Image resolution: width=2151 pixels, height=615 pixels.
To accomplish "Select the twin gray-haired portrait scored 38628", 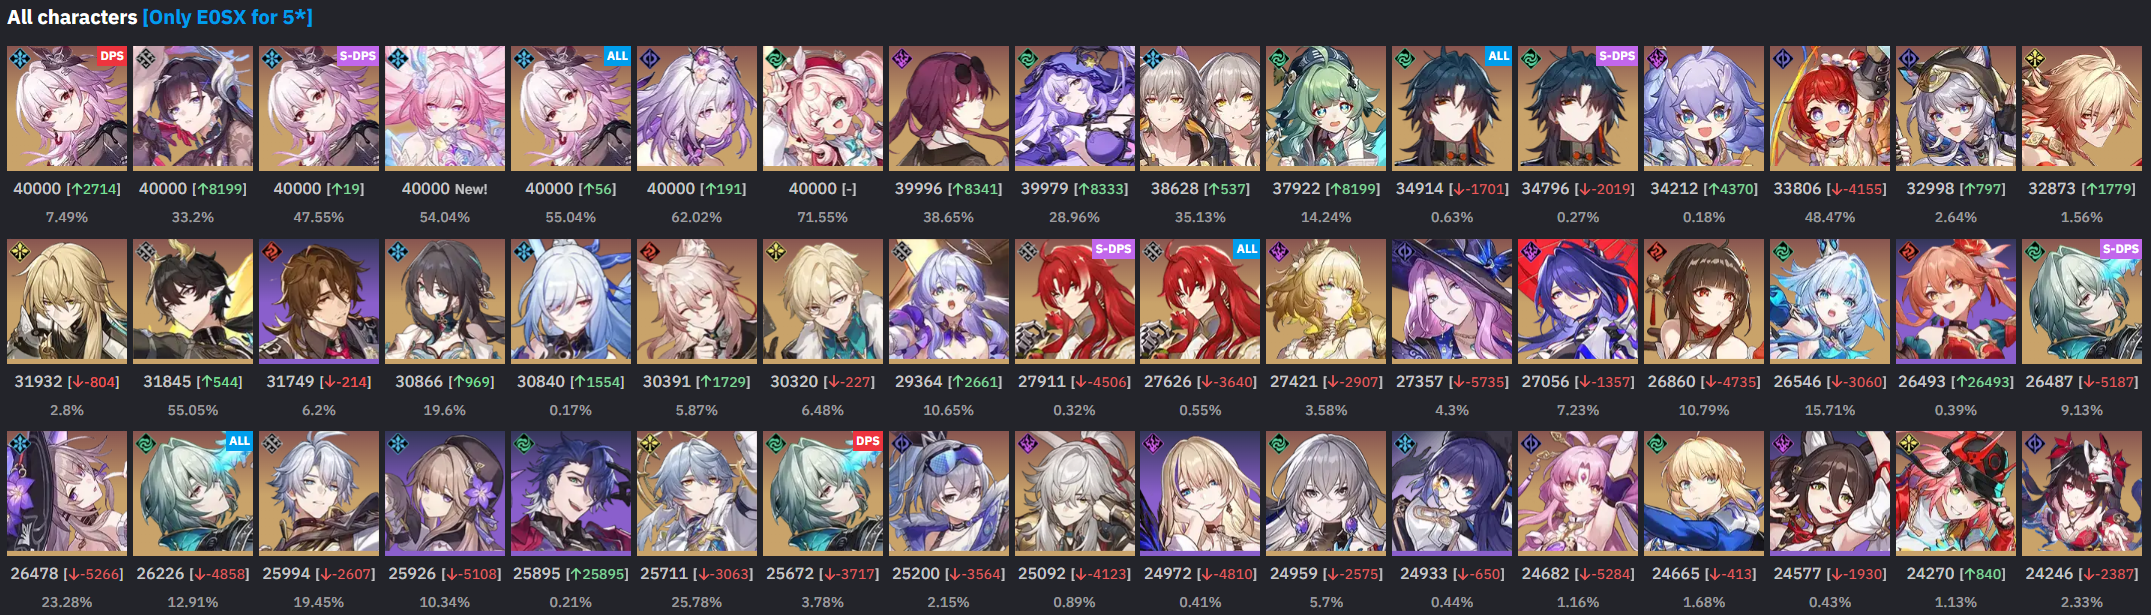I will pos(1200,107).
